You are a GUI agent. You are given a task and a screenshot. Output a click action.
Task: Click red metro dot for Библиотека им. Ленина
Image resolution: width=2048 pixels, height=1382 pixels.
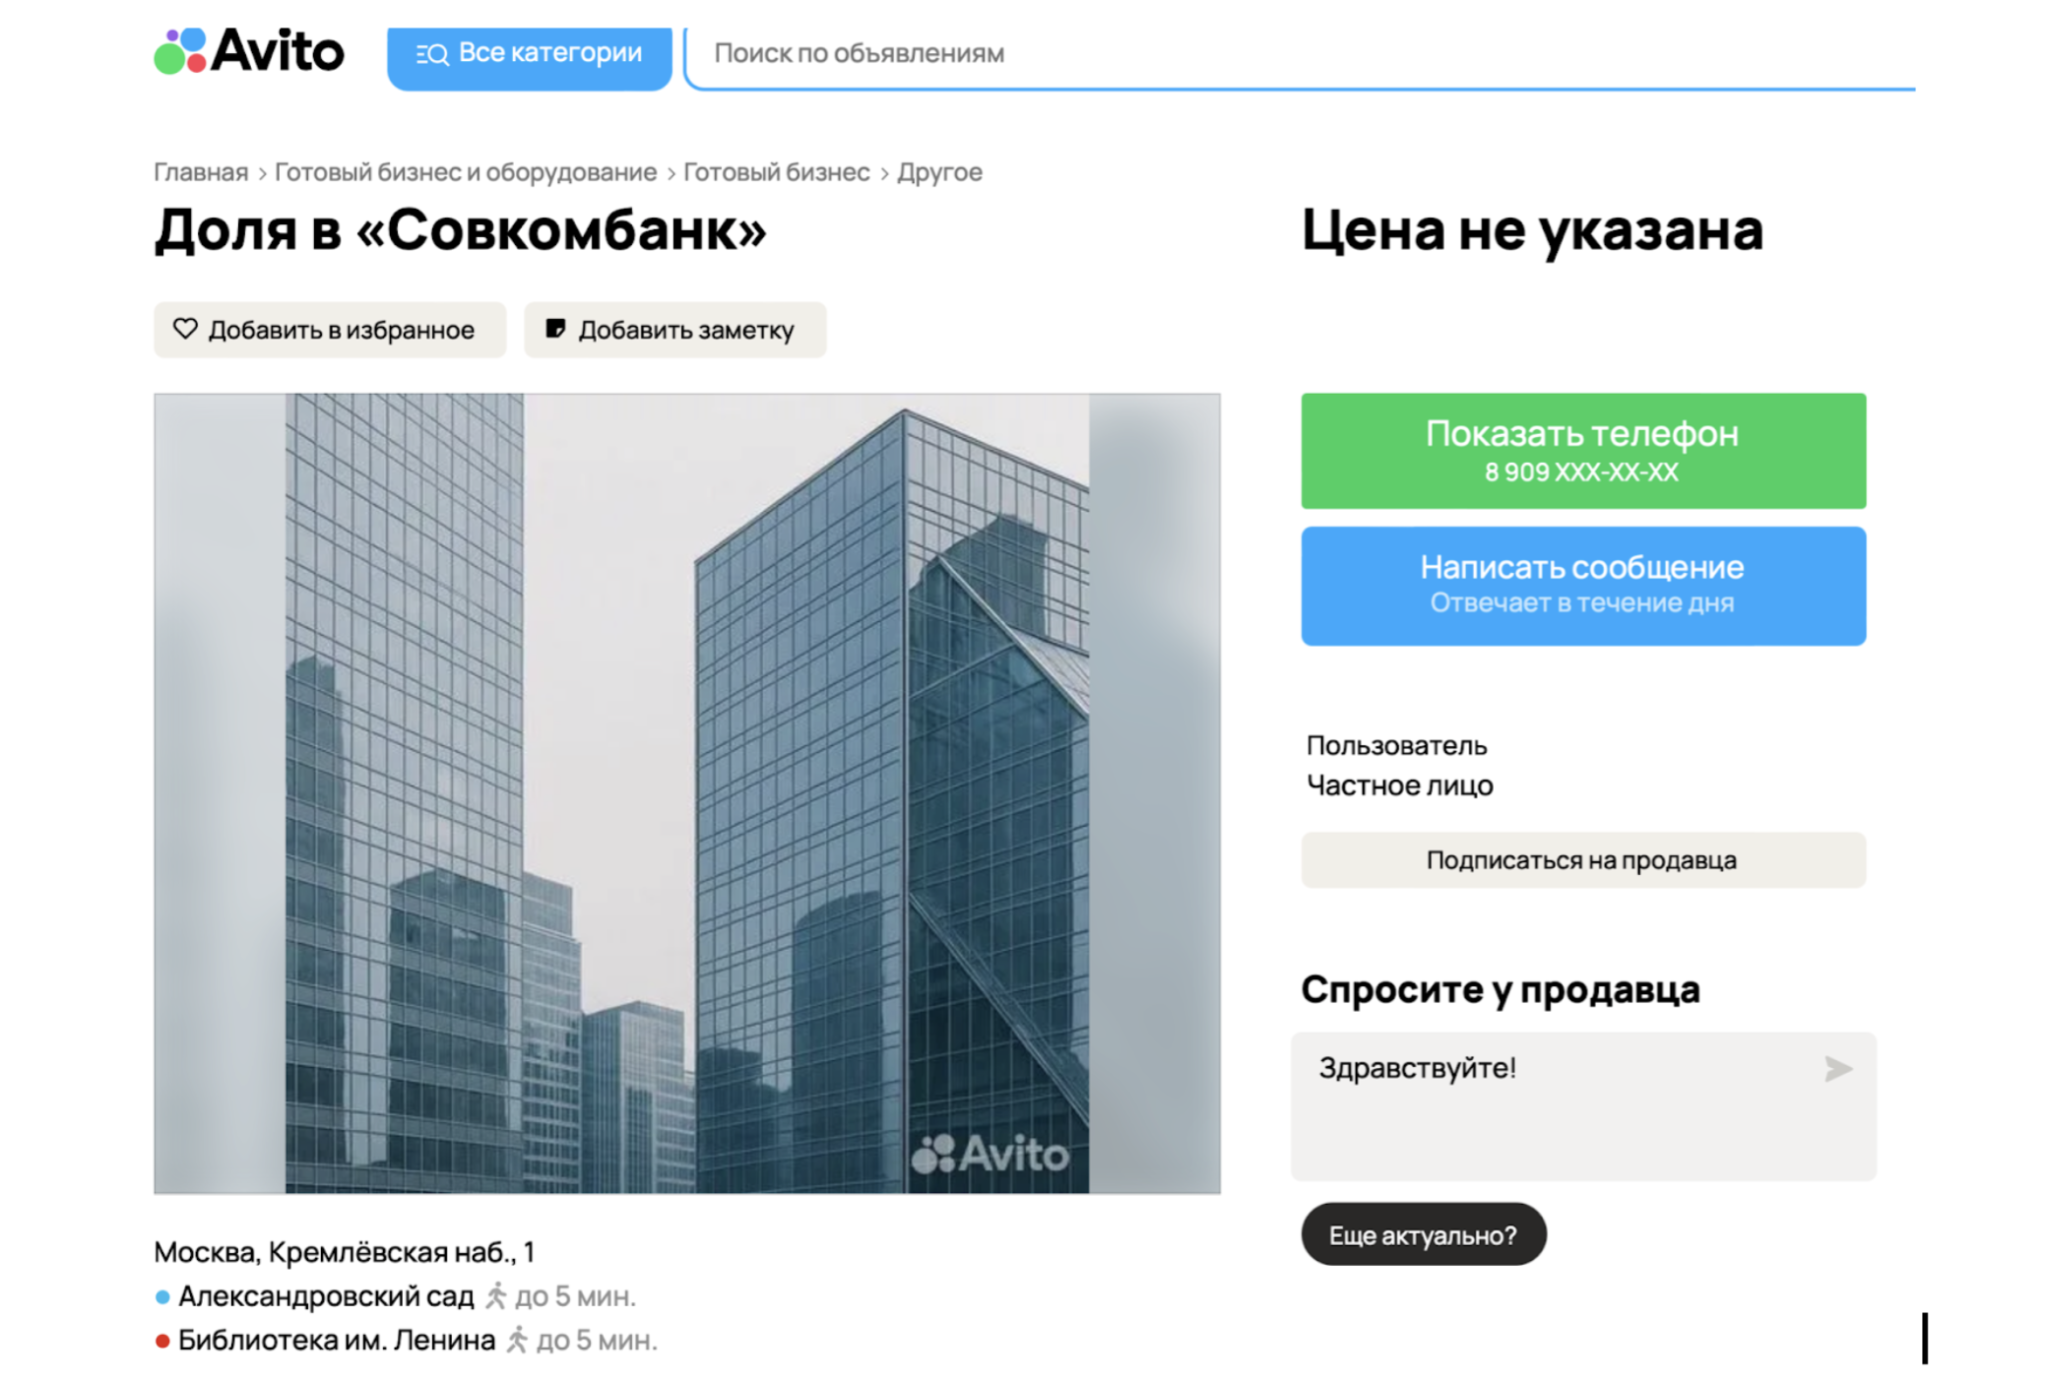163,1341
